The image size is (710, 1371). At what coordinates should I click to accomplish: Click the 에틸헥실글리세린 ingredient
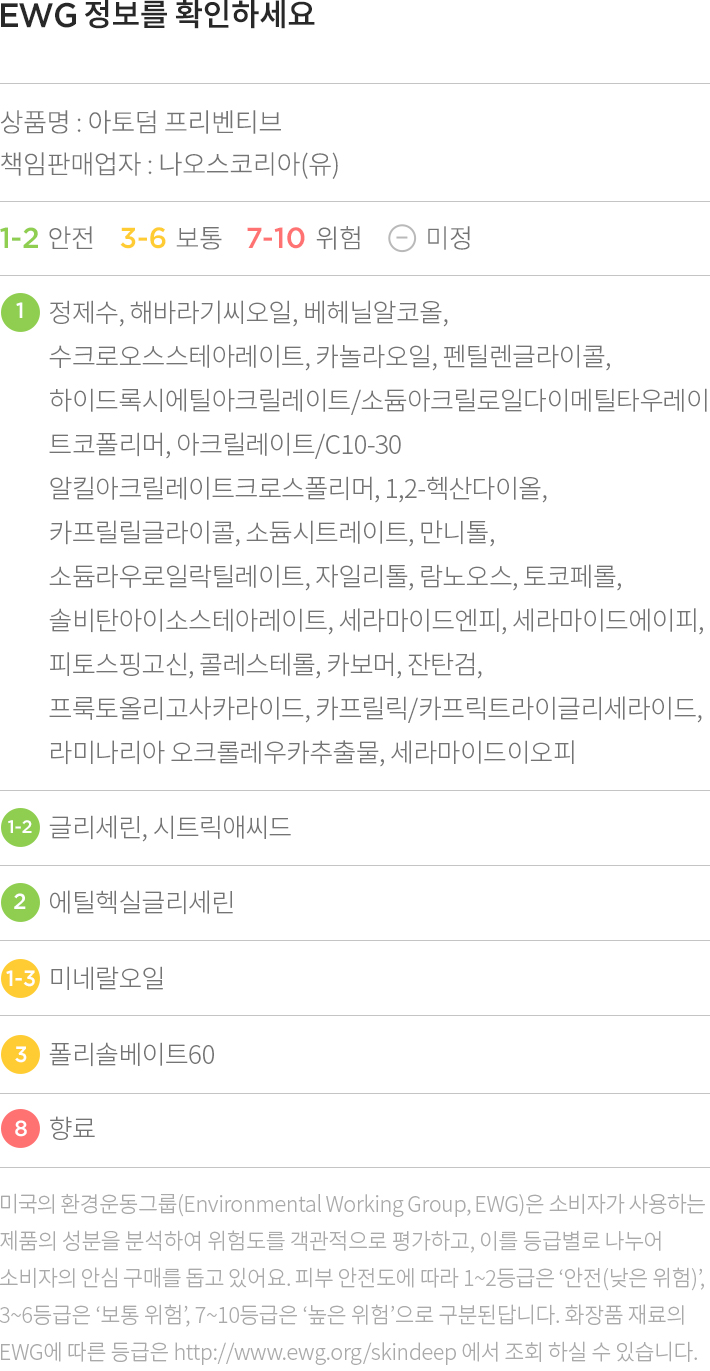tap(141, 903)
